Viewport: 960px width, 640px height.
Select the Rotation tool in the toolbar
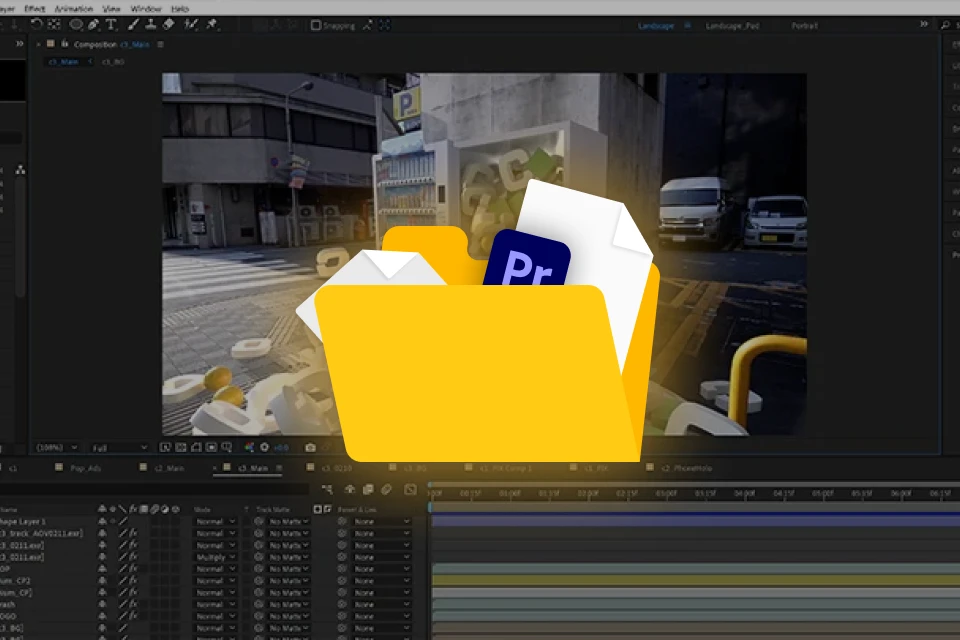(37, 24)
